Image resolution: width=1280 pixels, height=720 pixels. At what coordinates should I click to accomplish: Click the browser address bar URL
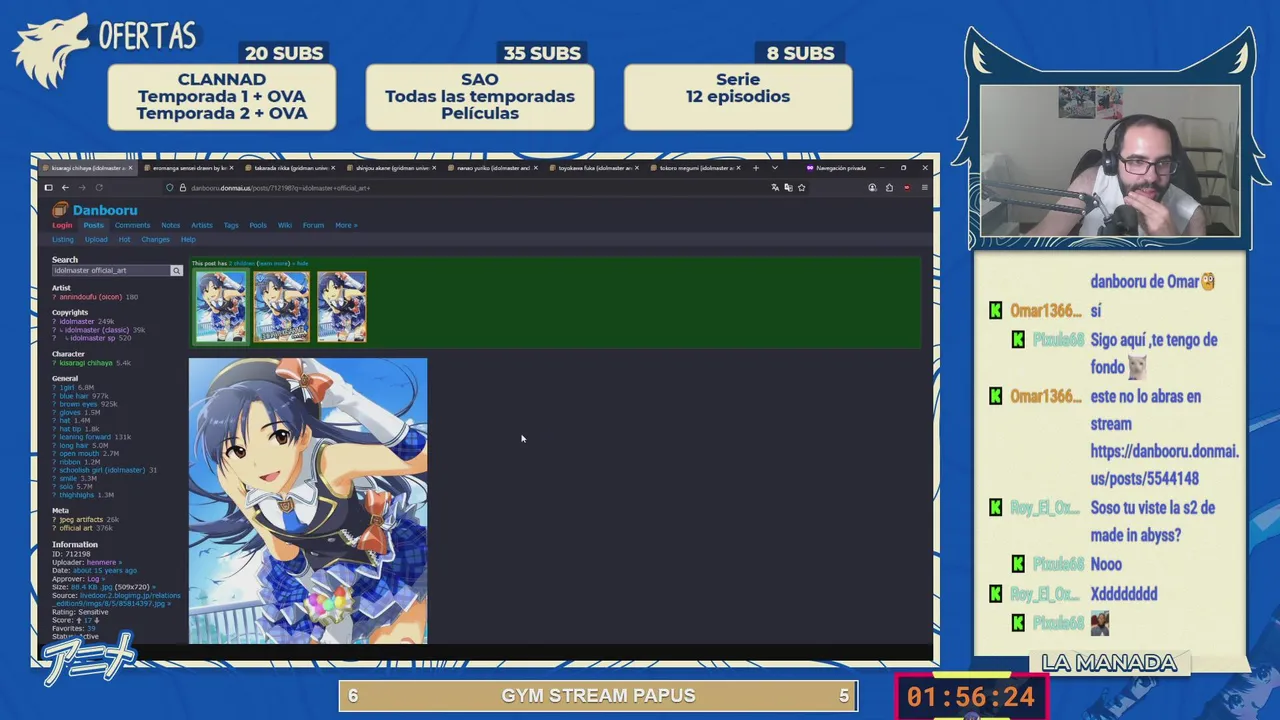pyautogui.click(x=280, y=188)
